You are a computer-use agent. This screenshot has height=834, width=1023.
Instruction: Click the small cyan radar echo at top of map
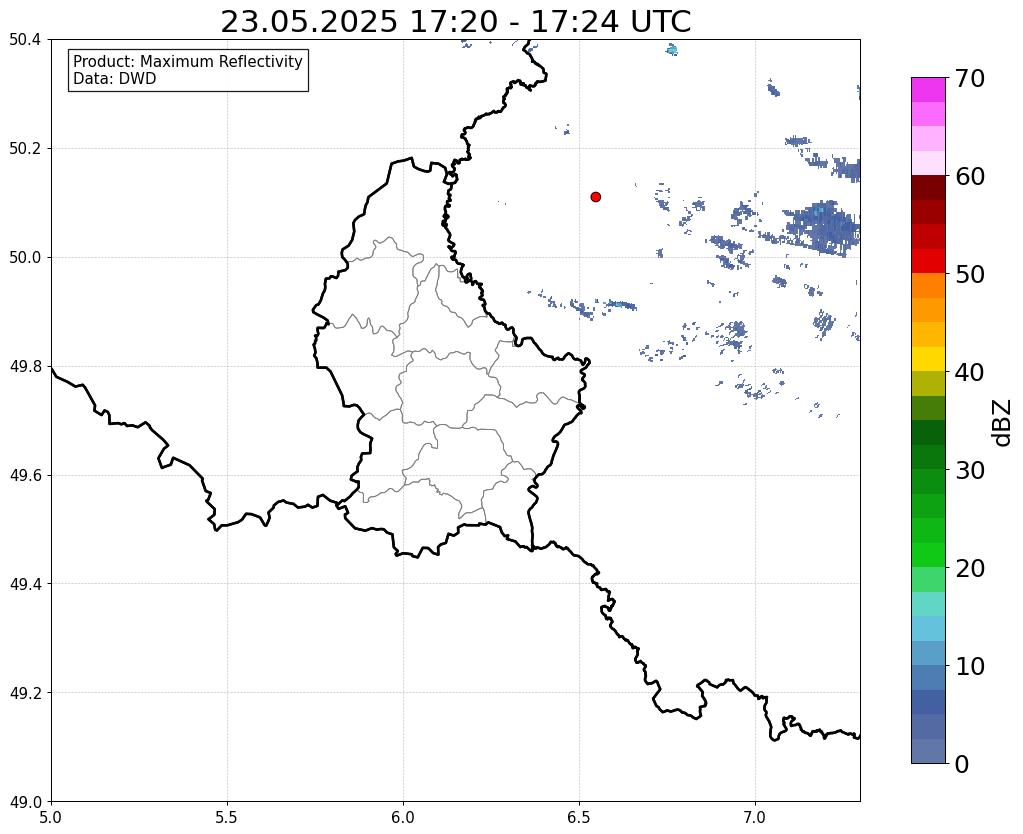pos(672,50)
